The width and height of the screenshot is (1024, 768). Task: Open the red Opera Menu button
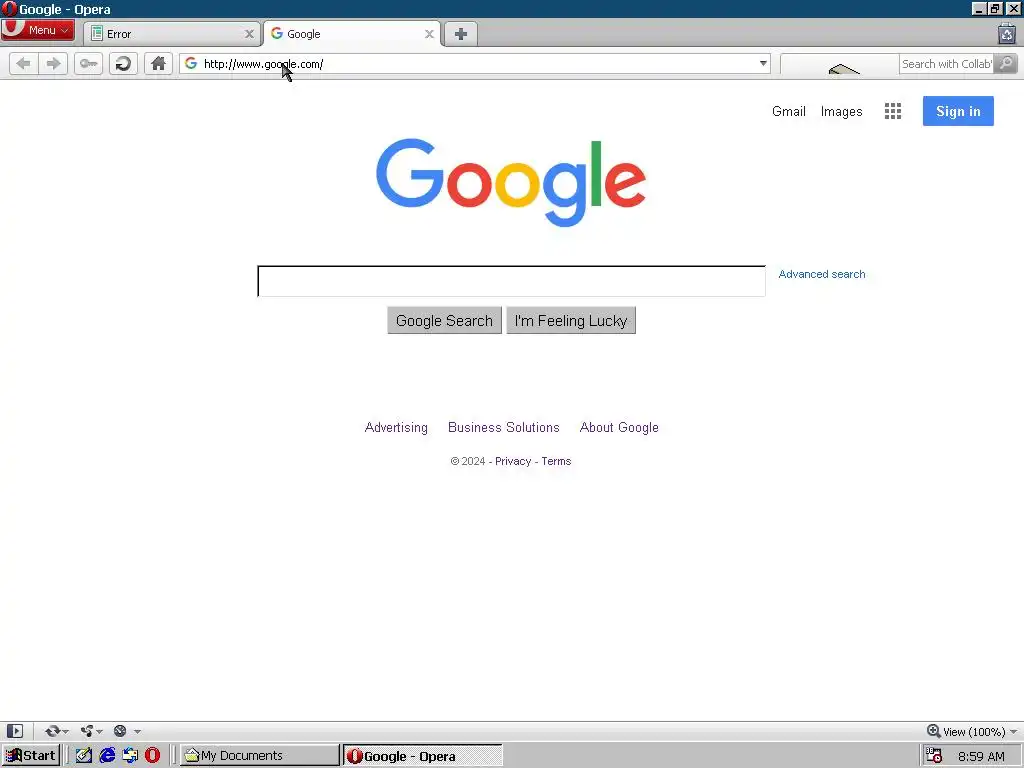coord(37,30)
